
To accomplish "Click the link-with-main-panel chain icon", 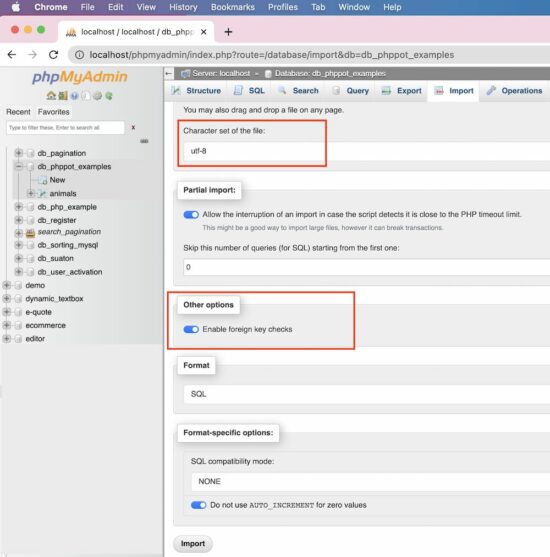I will [x=144, y=141].
